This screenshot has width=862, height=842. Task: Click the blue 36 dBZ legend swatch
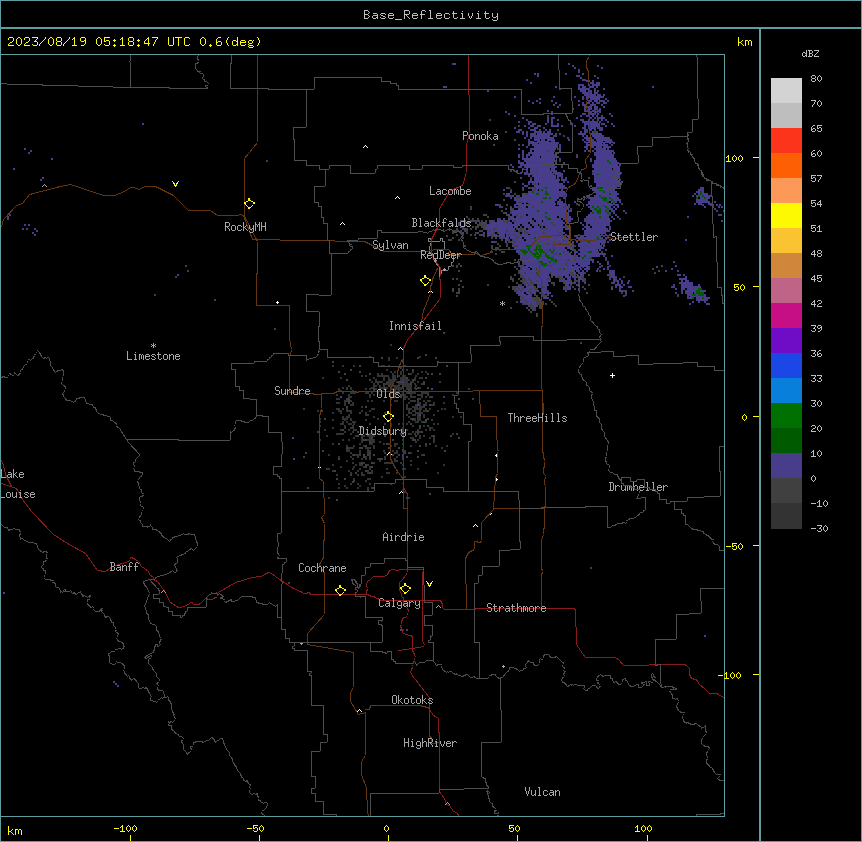[786, 365]
